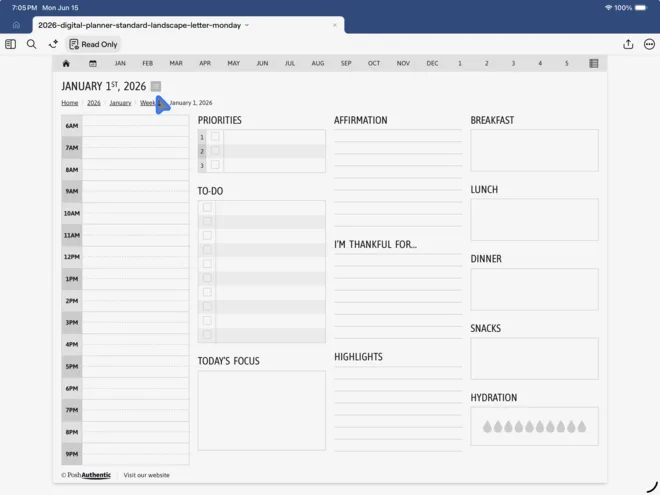Go to planner home house icon
Viewport: 660px width, 495px height.
(x=66, y=64)
